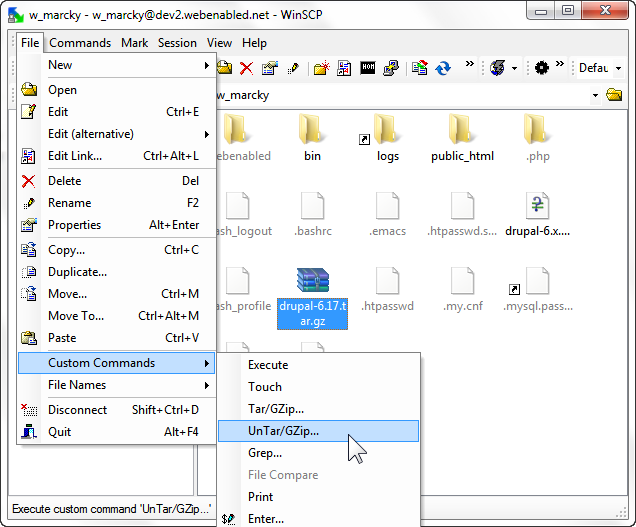Choose Execute in Custom Commands submenu

coord(318,365)
